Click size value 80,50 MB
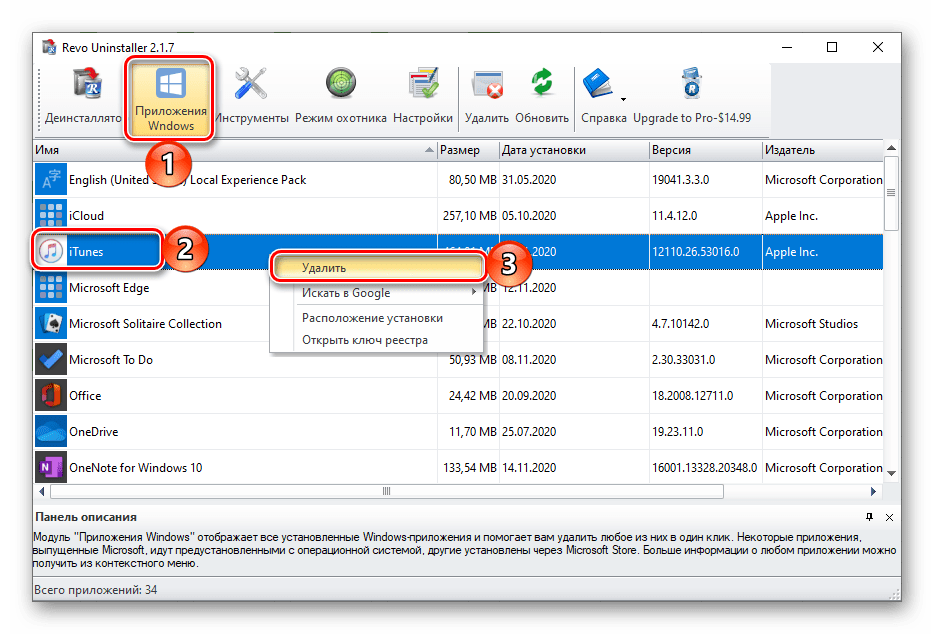This screenshot has width=934, height=634. (x=472, y=179)
